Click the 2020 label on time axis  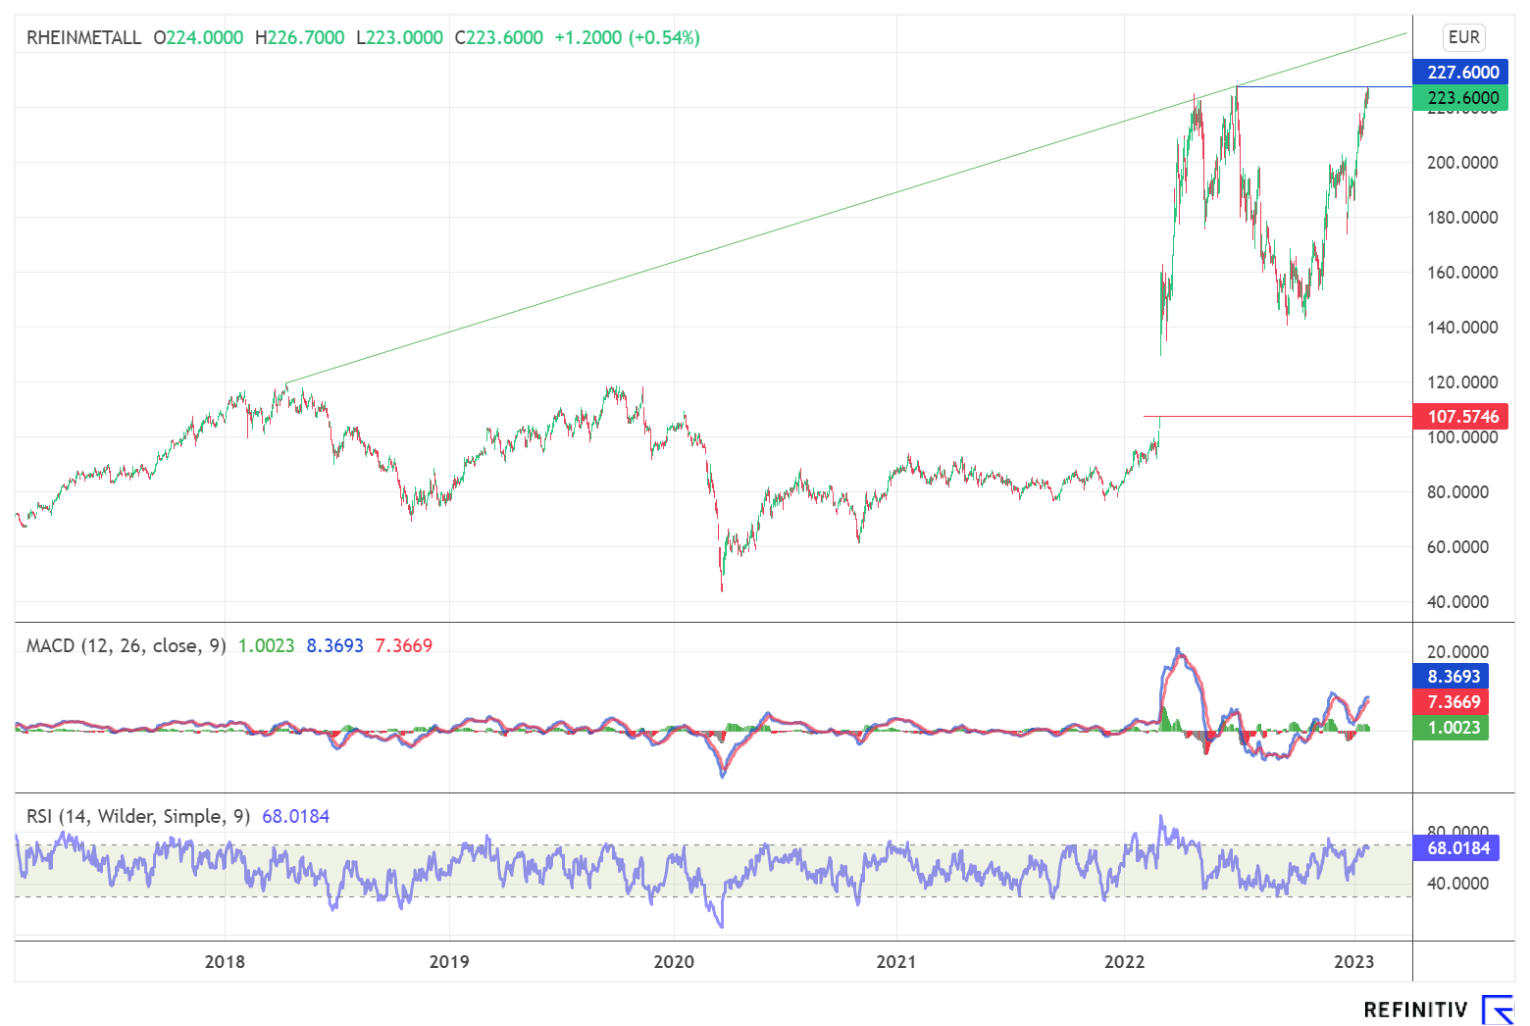pos(673,962)
